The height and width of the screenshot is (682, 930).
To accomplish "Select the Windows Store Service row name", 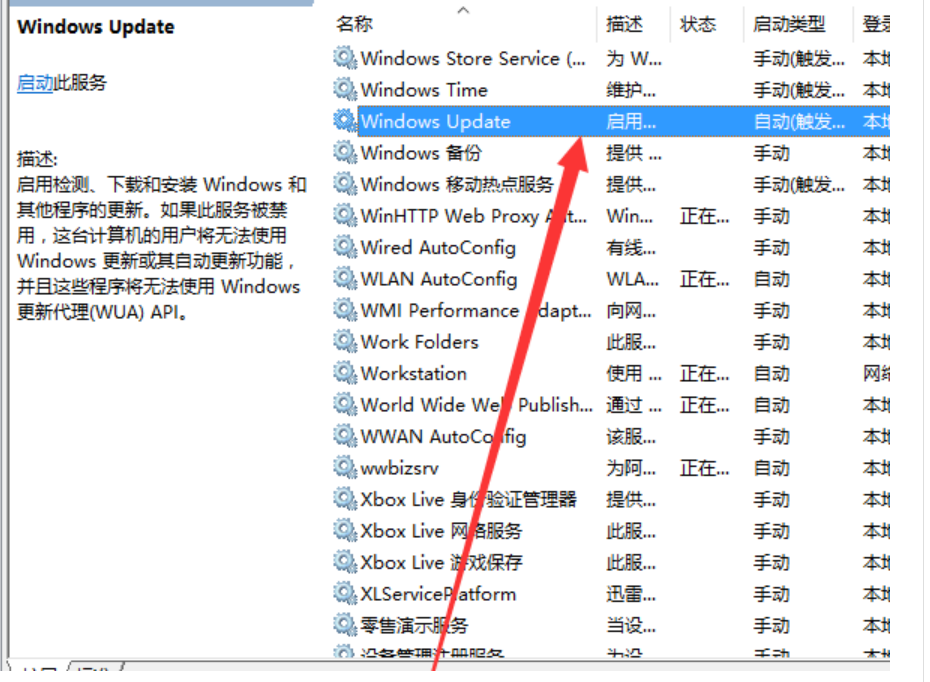I will point(473,59).
